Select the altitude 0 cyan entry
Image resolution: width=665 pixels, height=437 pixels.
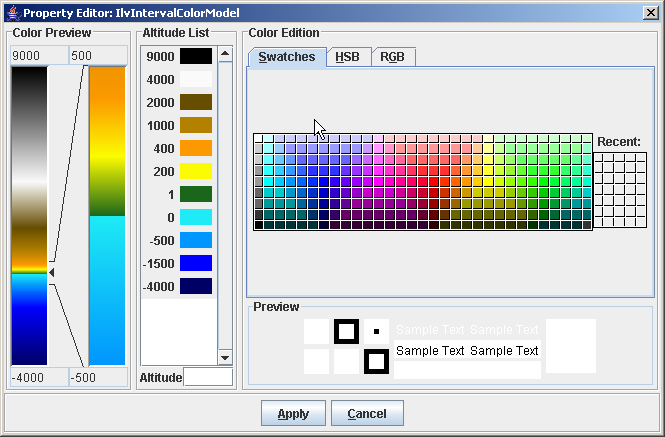(195, 218)
